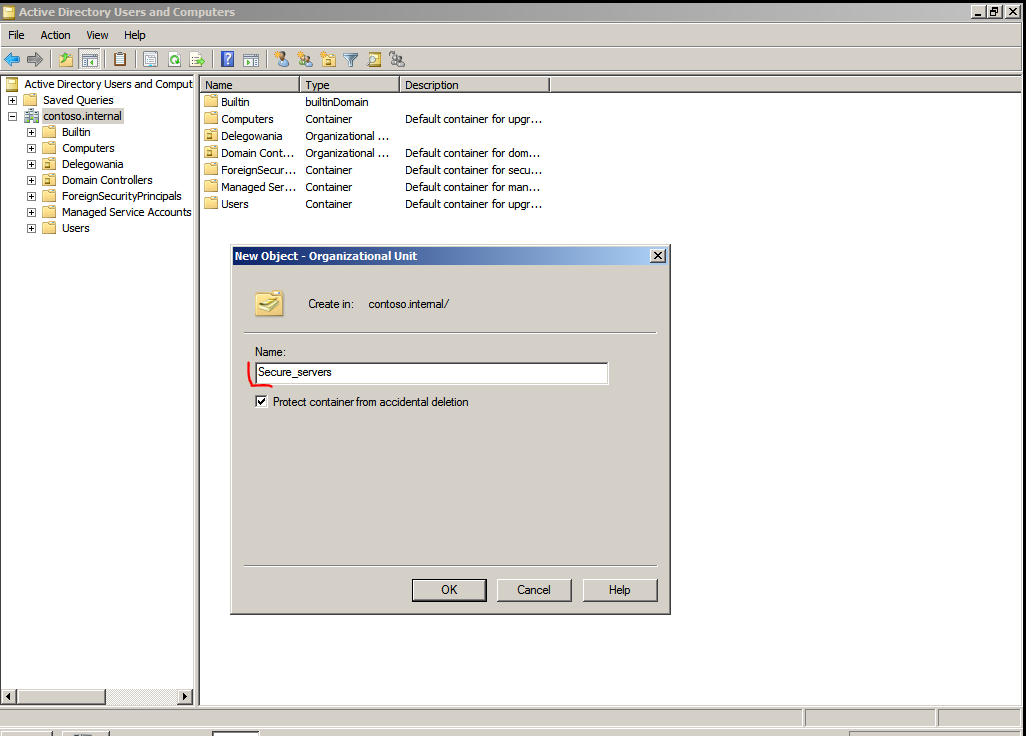Screen dimensions: 1026x736
Task: Click the organizational unit icon in dialog
Action: [x=270, y=304]
